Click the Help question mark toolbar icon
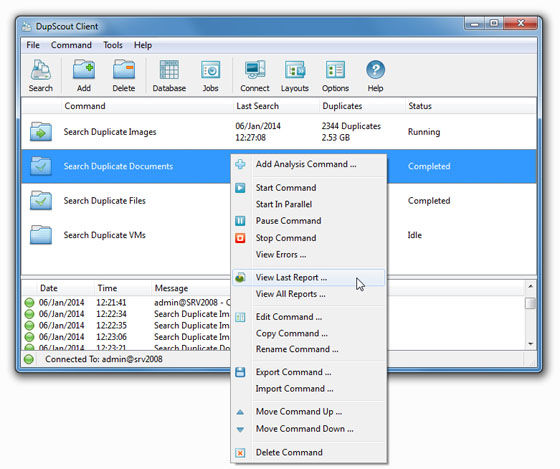The image size is (560, 469). [x=375, y=76]
